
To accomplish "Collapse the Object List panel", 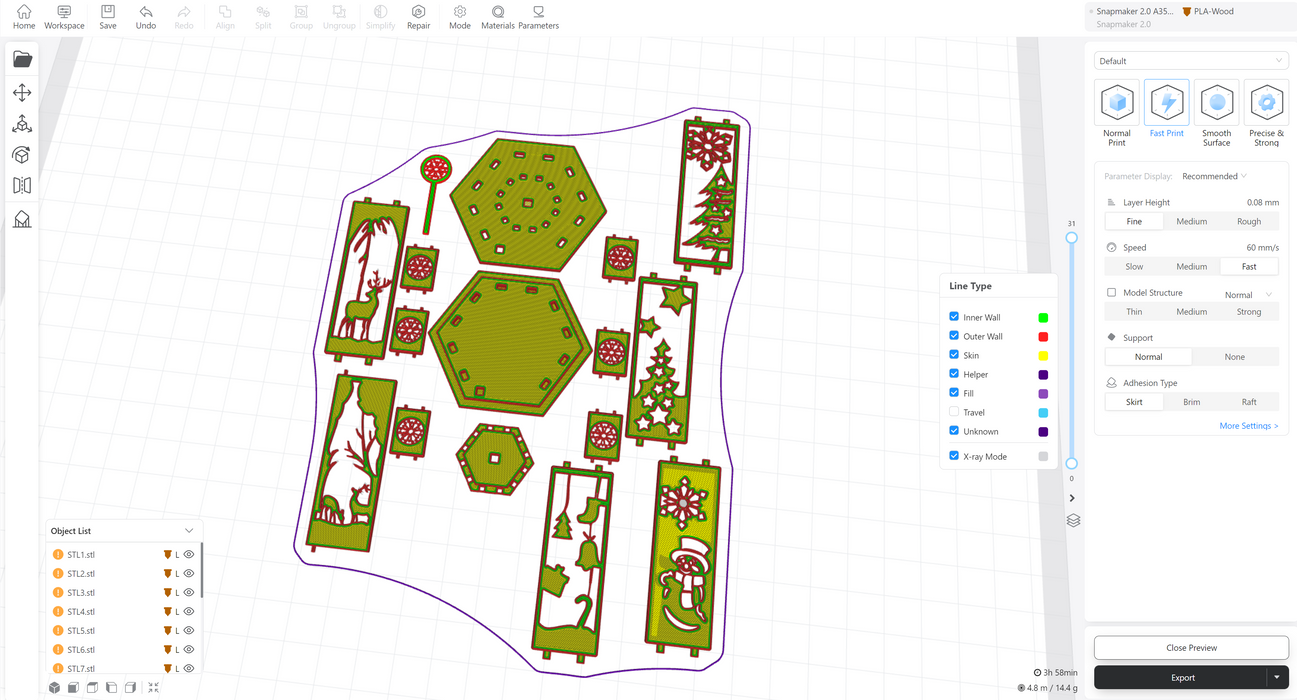I will 189,531.
